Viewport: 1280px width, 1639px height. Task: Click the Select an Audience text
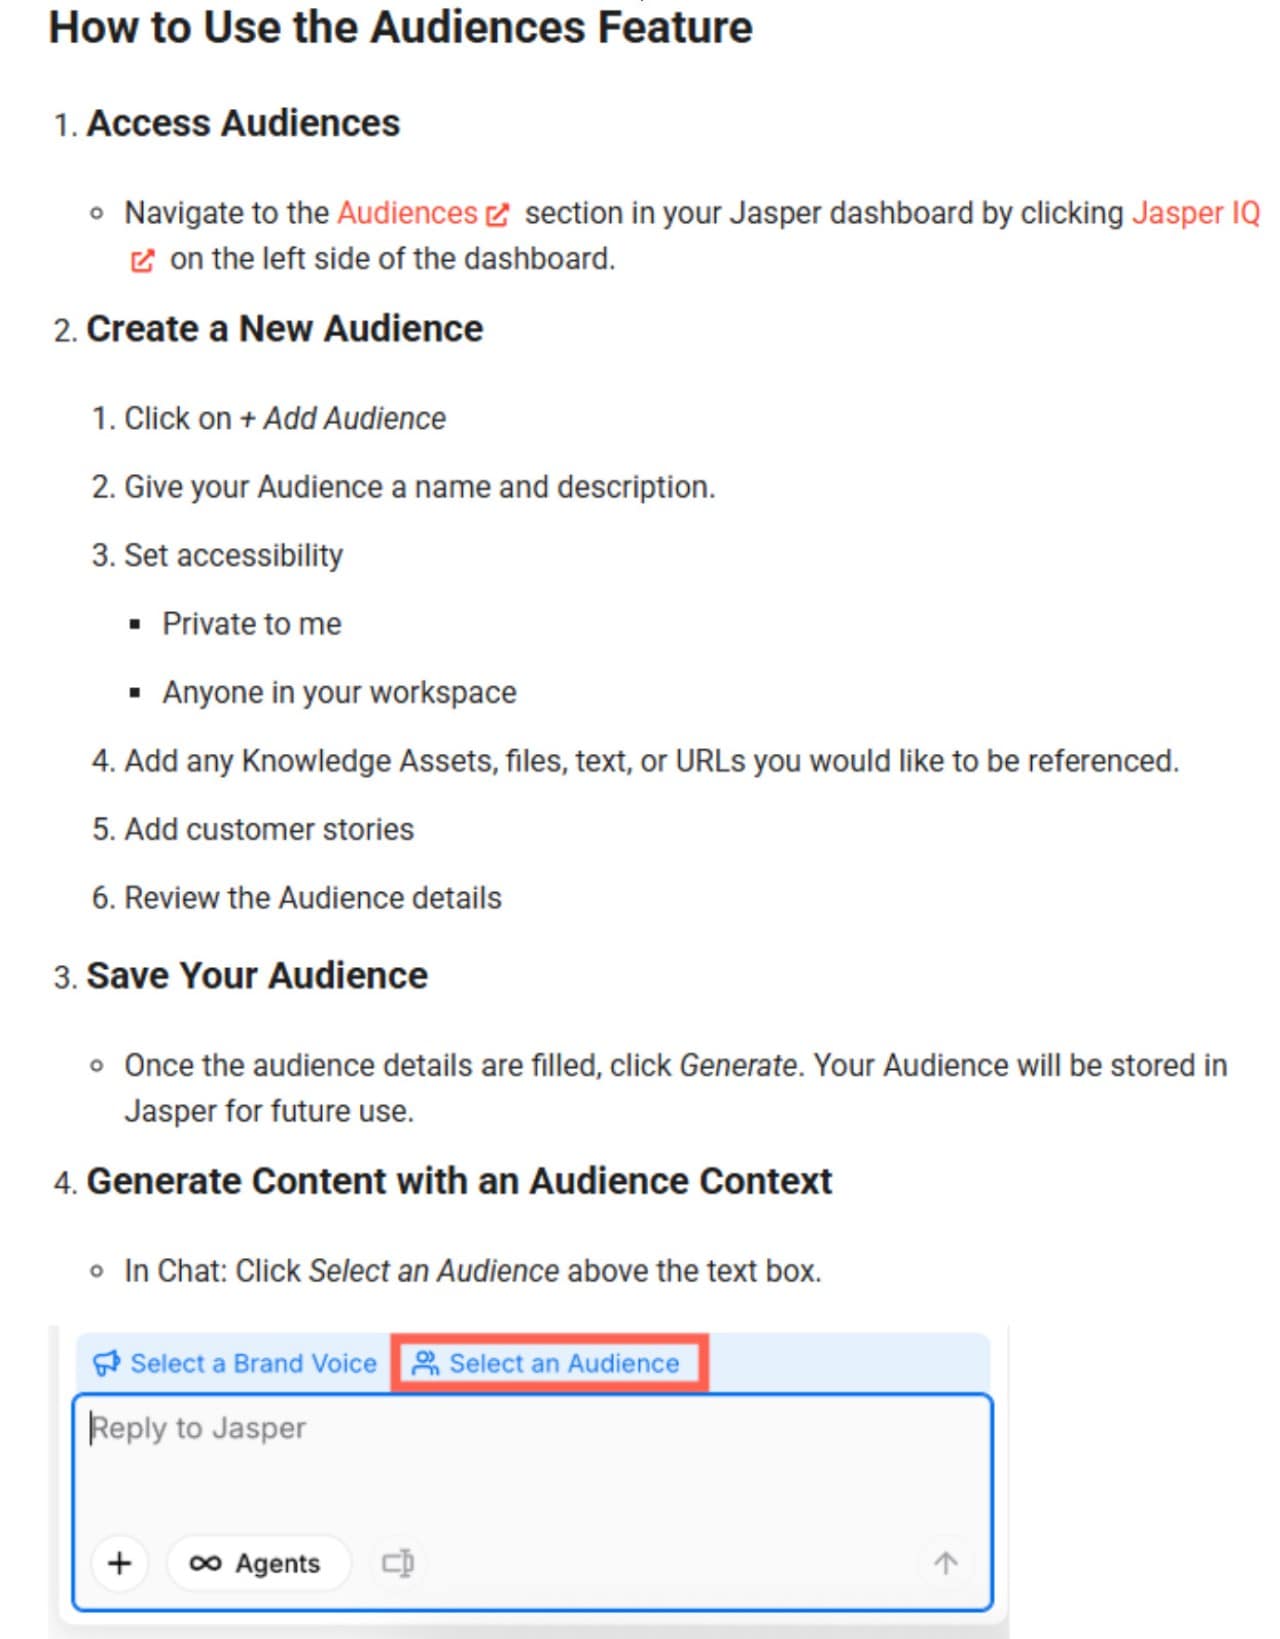tap(564, 1363)
